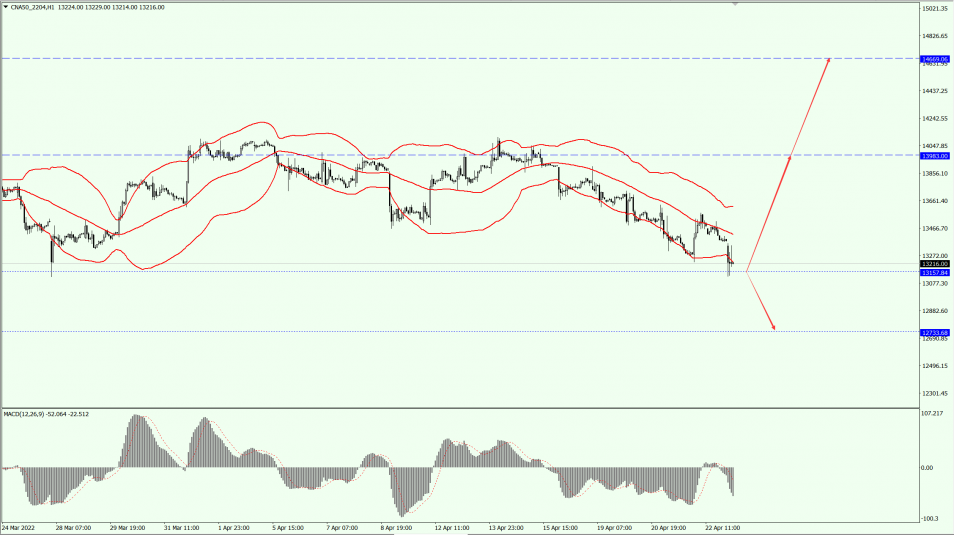Click the 1 Apr 23:00 time label
The image size is (954, 535).
coord(234,527)
